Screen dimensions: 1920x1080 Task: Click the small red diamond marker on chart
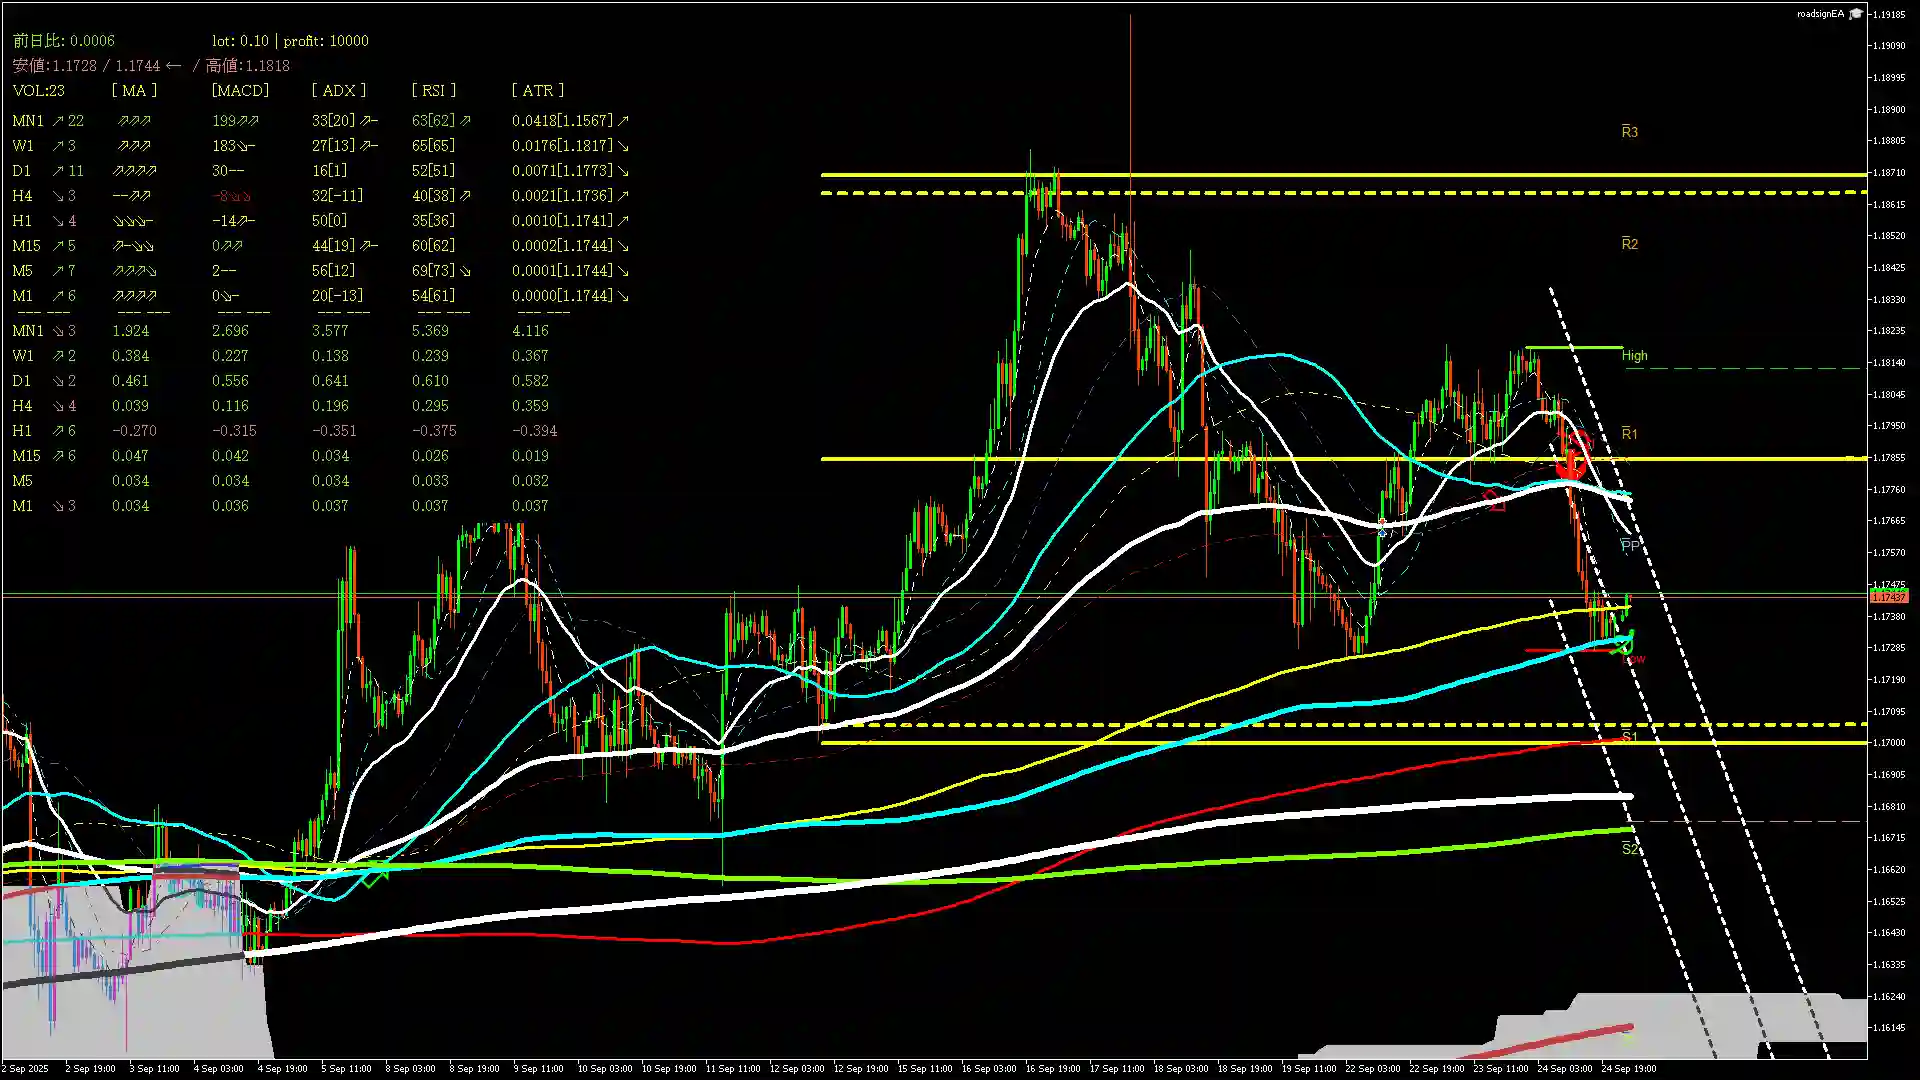point(1496,500)
